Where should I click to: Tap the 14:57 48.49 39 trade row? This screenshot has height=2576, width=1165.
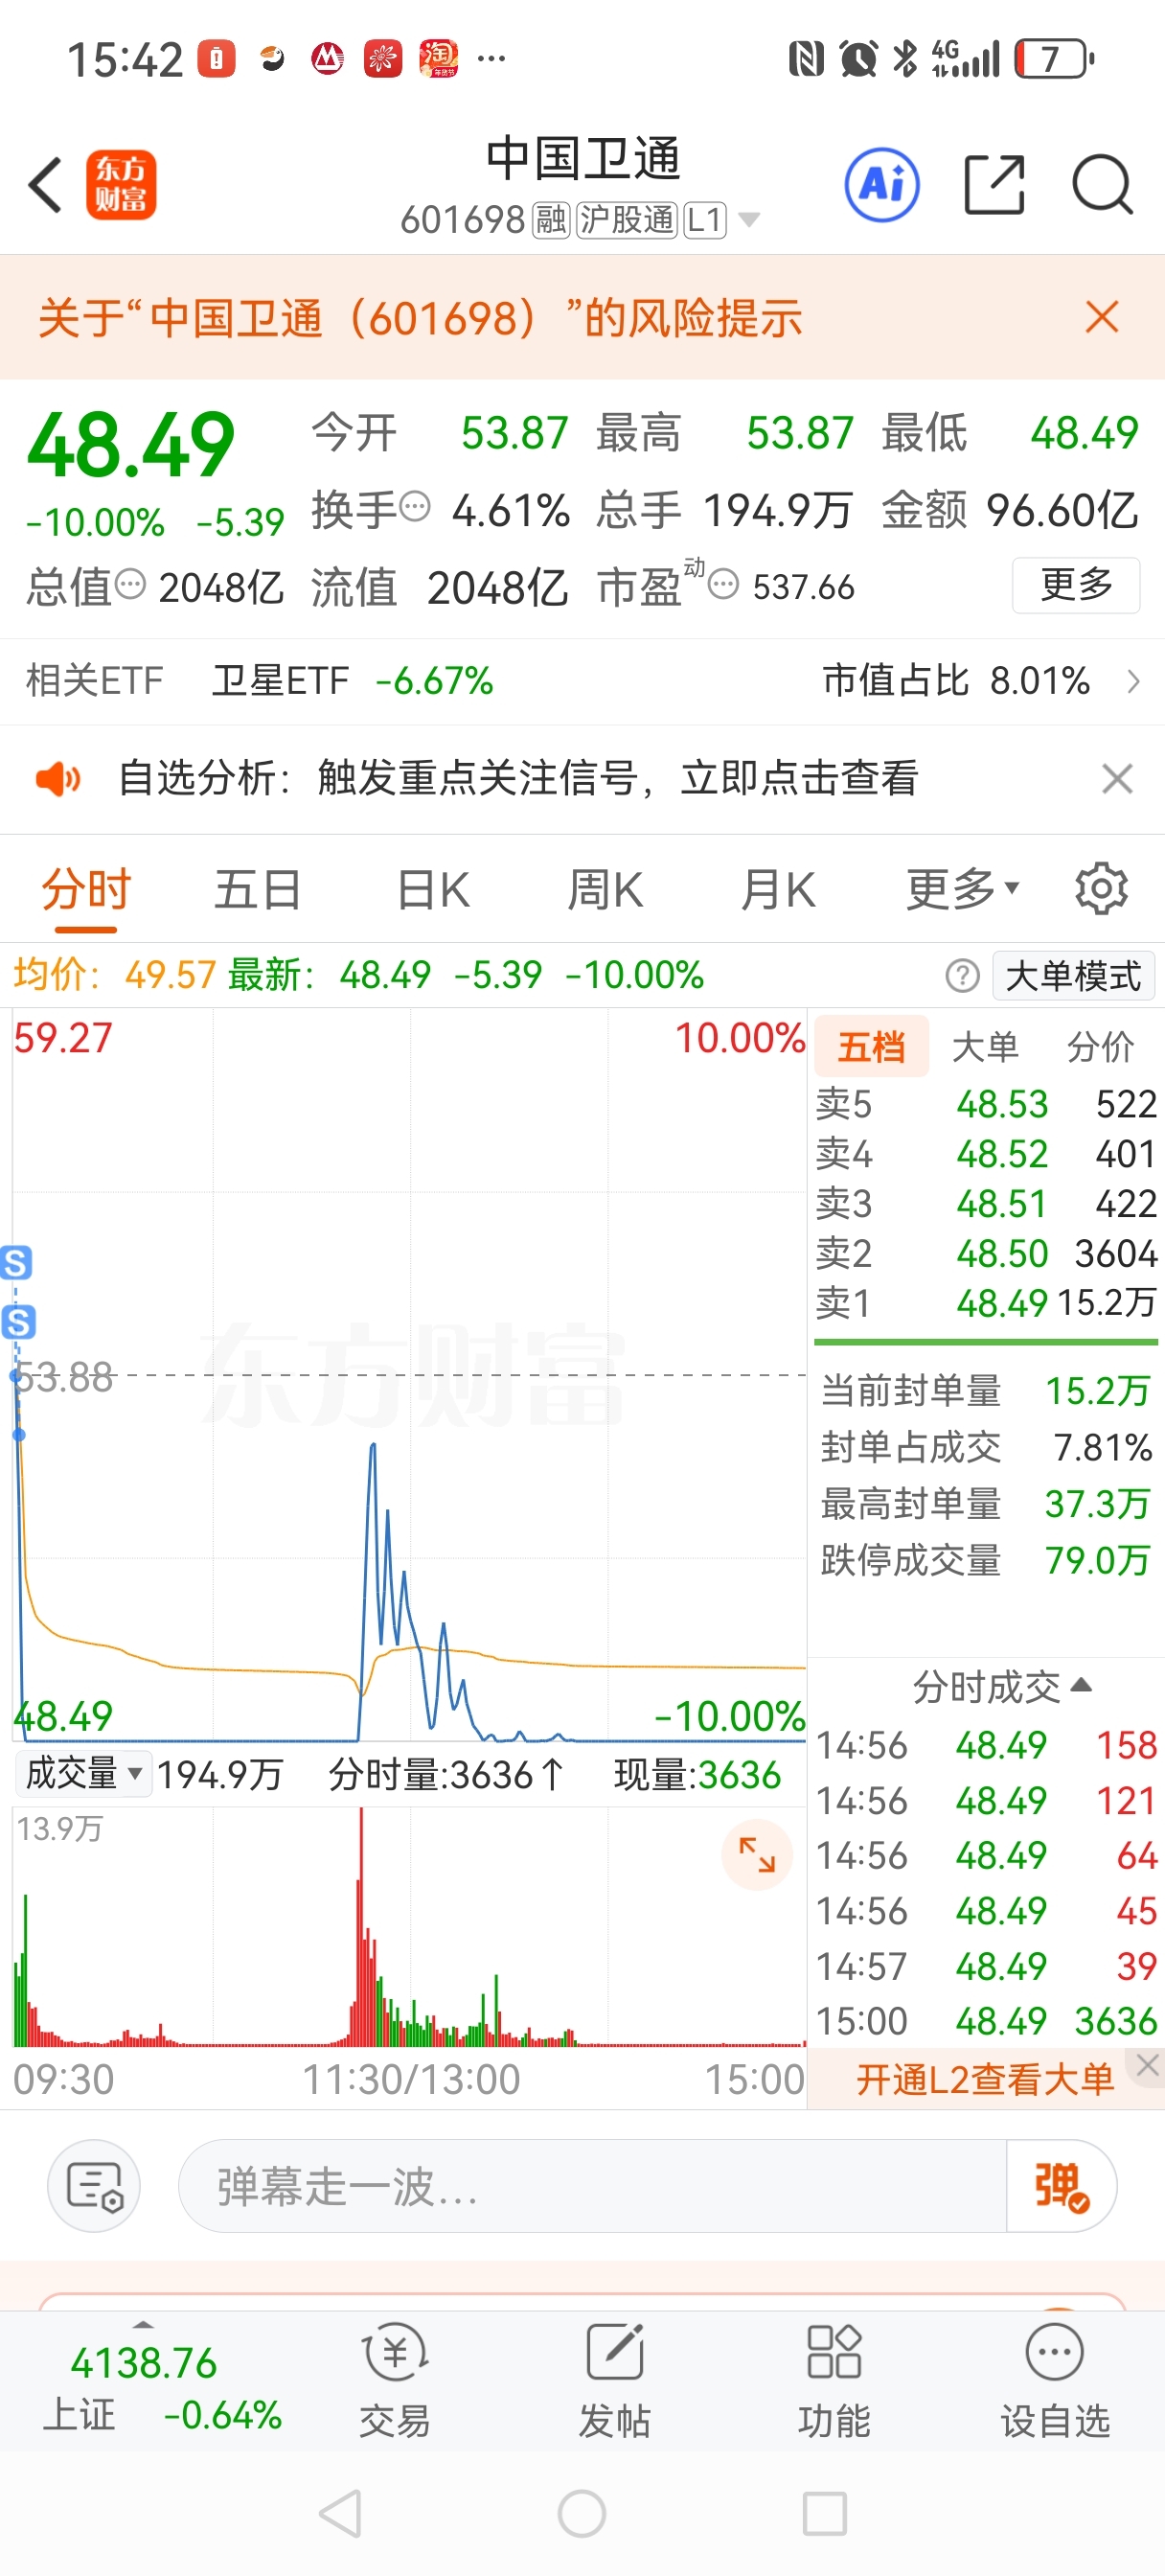coord(986,1966)
